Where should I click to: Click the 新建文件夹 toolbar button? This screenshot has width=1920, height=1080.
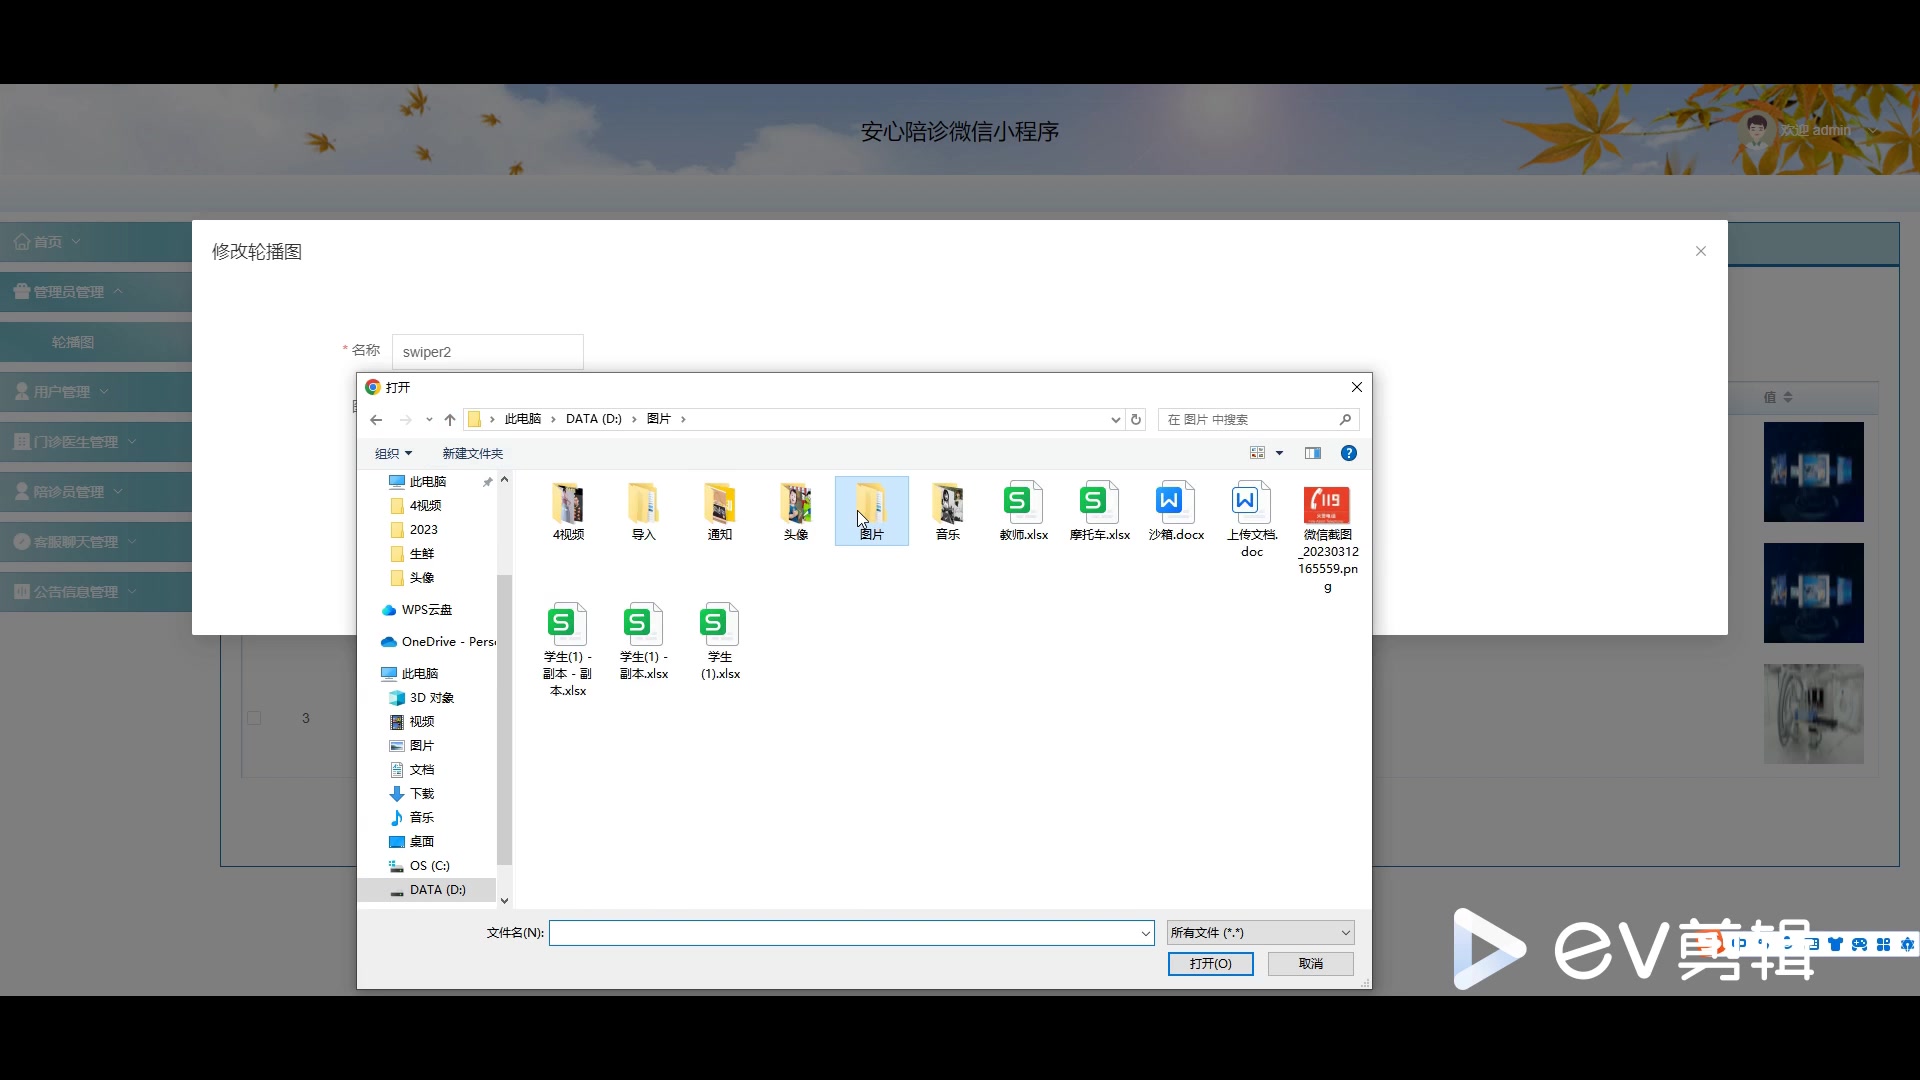coord(472,454)
